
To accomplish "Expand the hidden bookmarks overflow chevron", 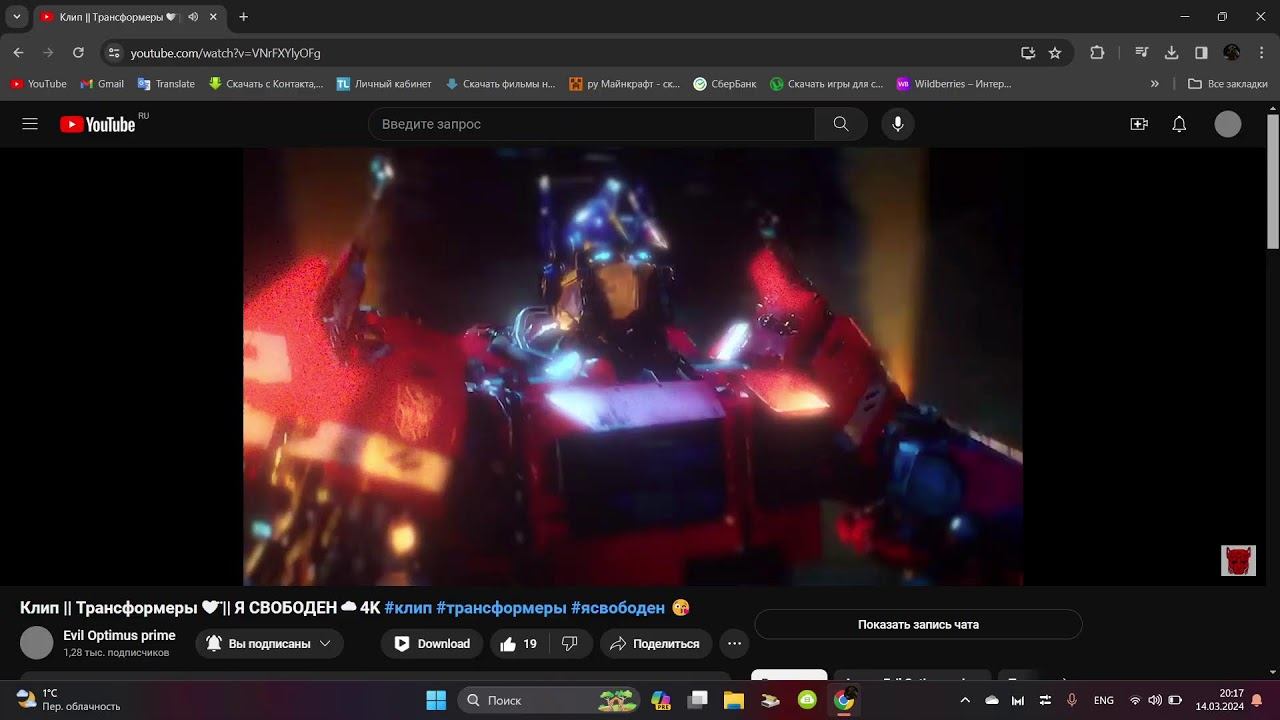I will point(1155,84).
